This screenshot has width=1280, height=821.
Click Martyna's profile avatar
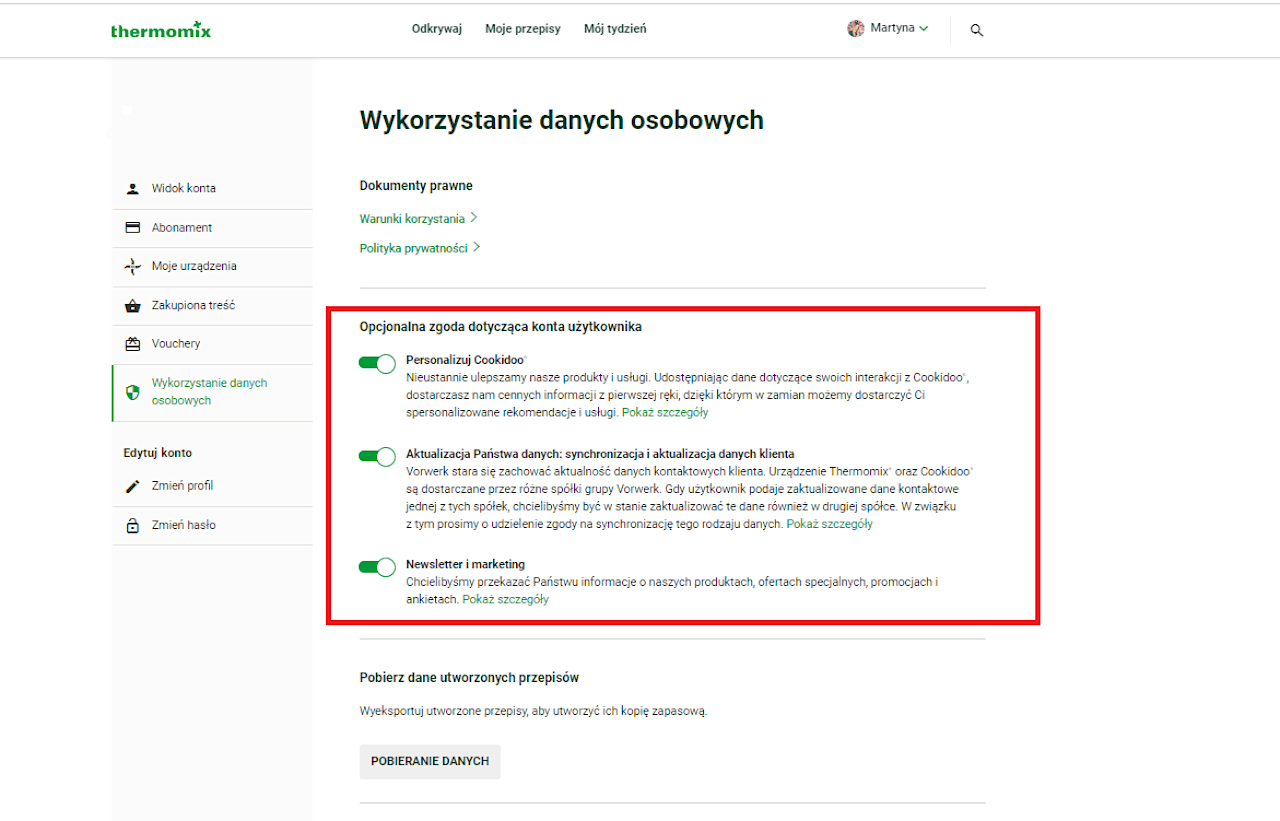click(x=855, y=29)
